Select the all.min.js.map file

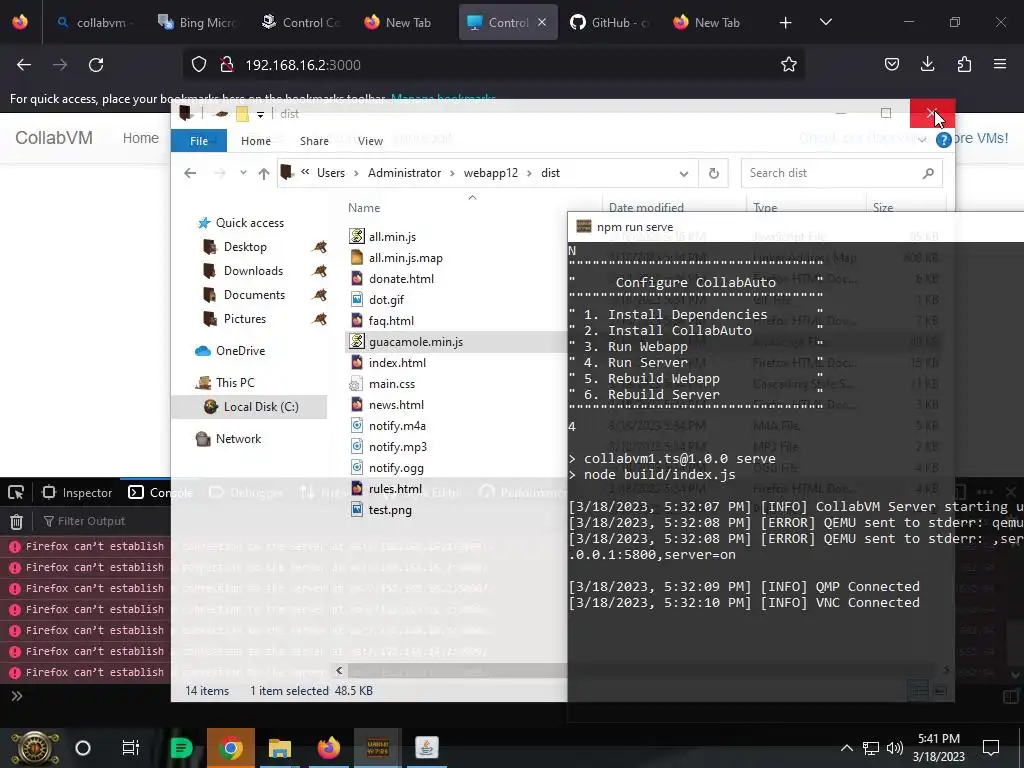pyautogui.click(x=406, y=258)
